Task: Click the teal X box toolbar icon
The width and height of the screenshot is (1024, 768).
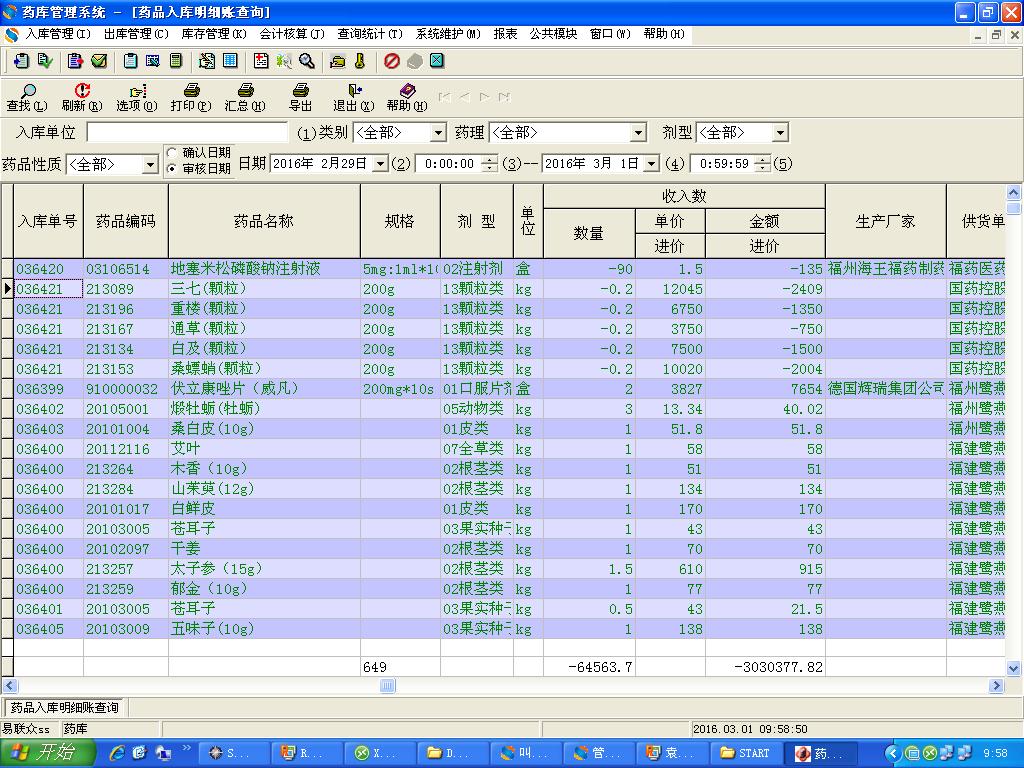Action: point(437,61)
